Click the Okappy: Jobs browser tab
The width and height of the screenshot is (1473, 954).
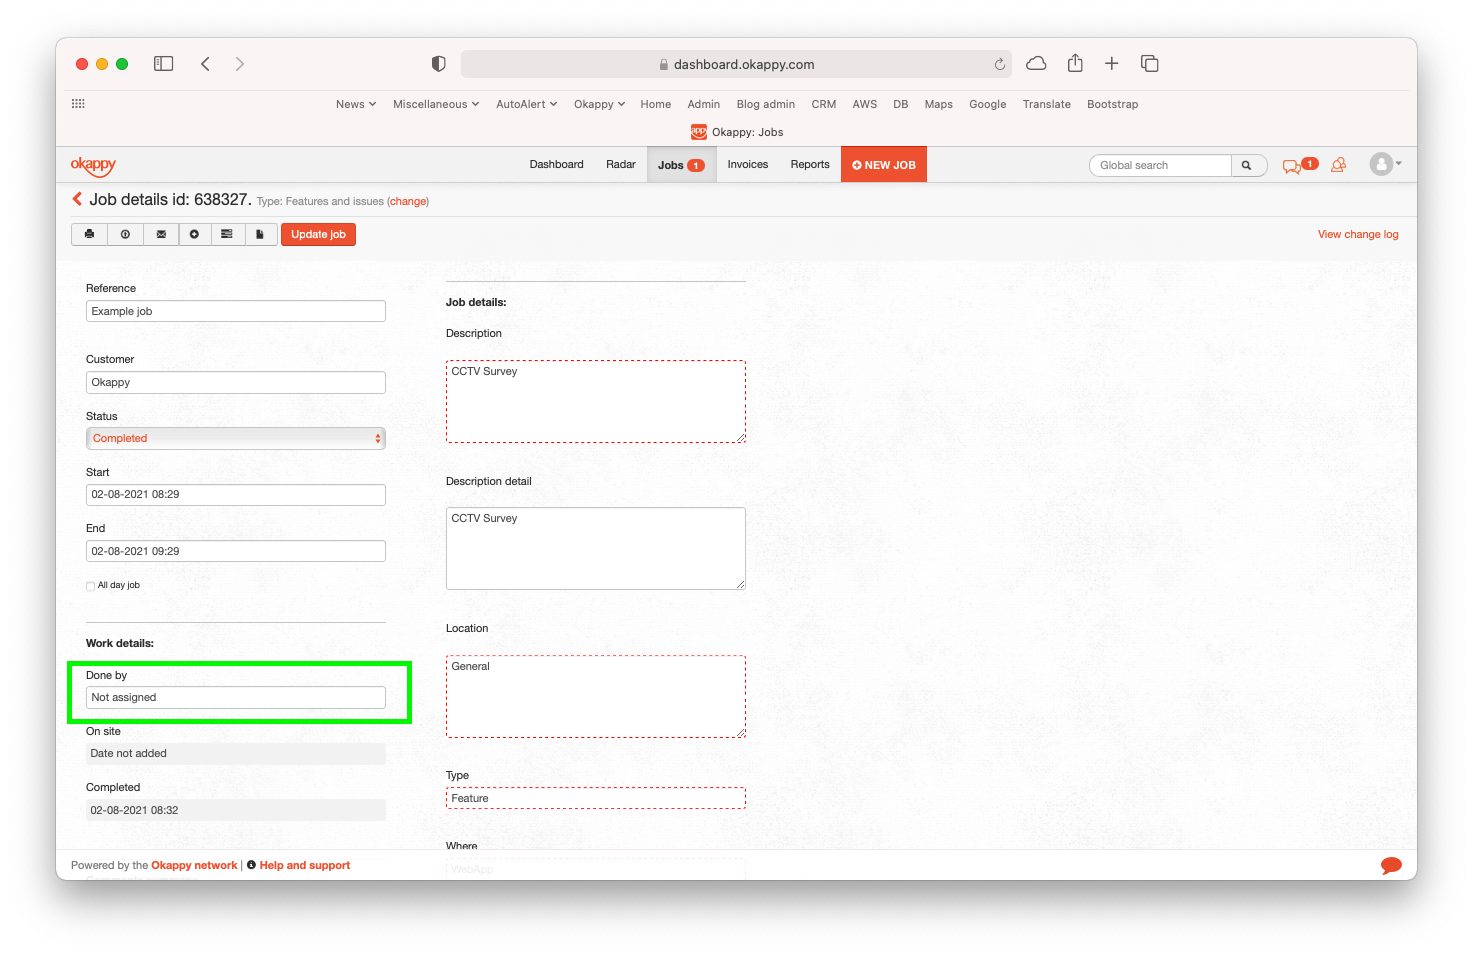737,132
